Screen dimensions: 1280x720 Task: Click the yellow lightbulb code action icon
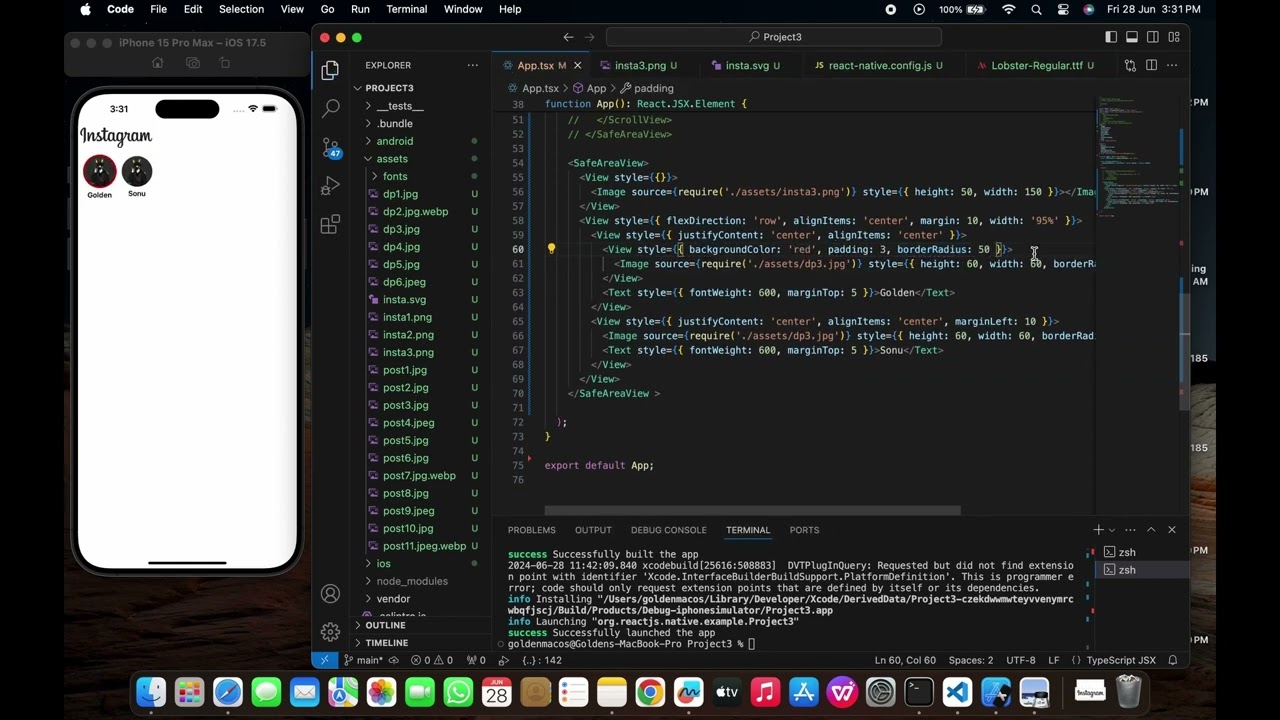(x=551, y=249)
